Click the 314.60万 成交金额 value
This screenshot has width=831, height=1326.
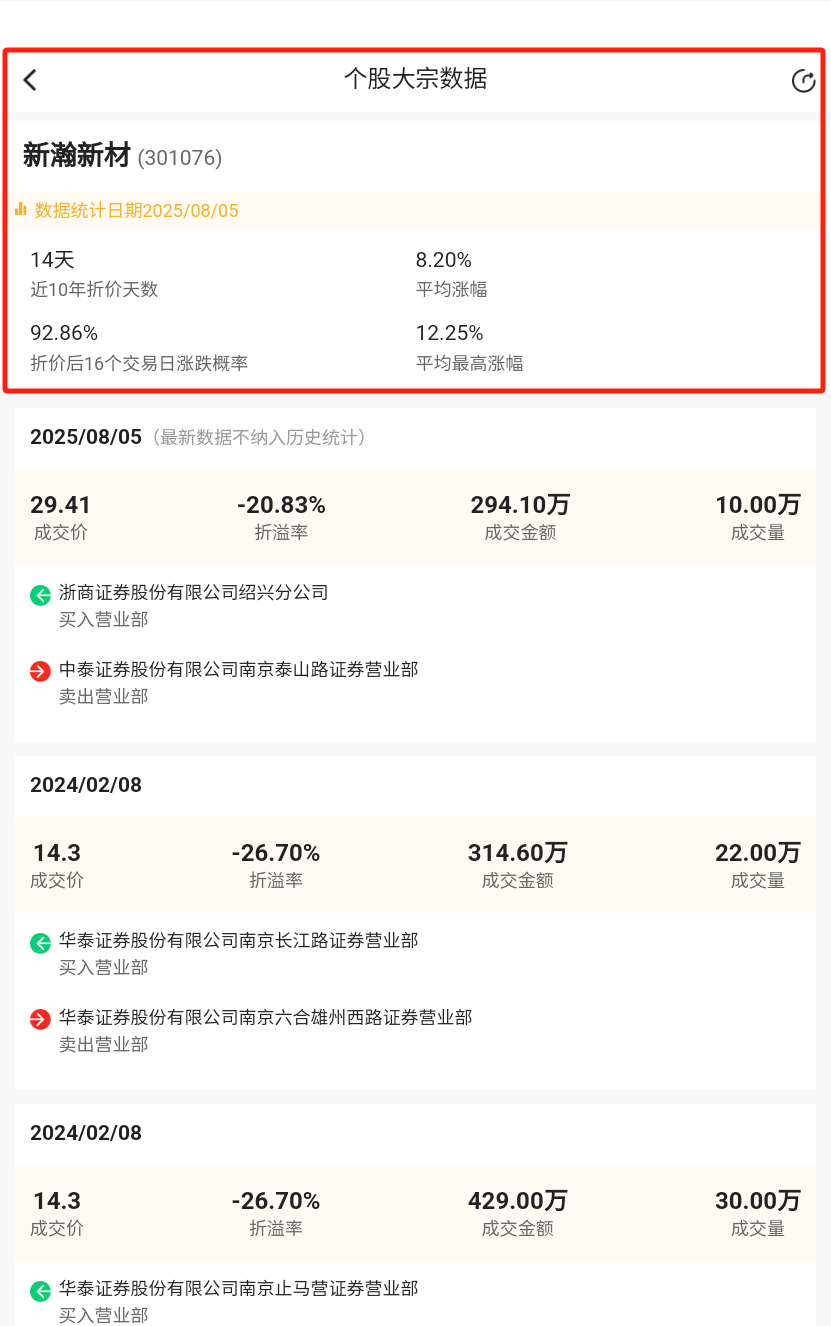(x=518, y=853)
